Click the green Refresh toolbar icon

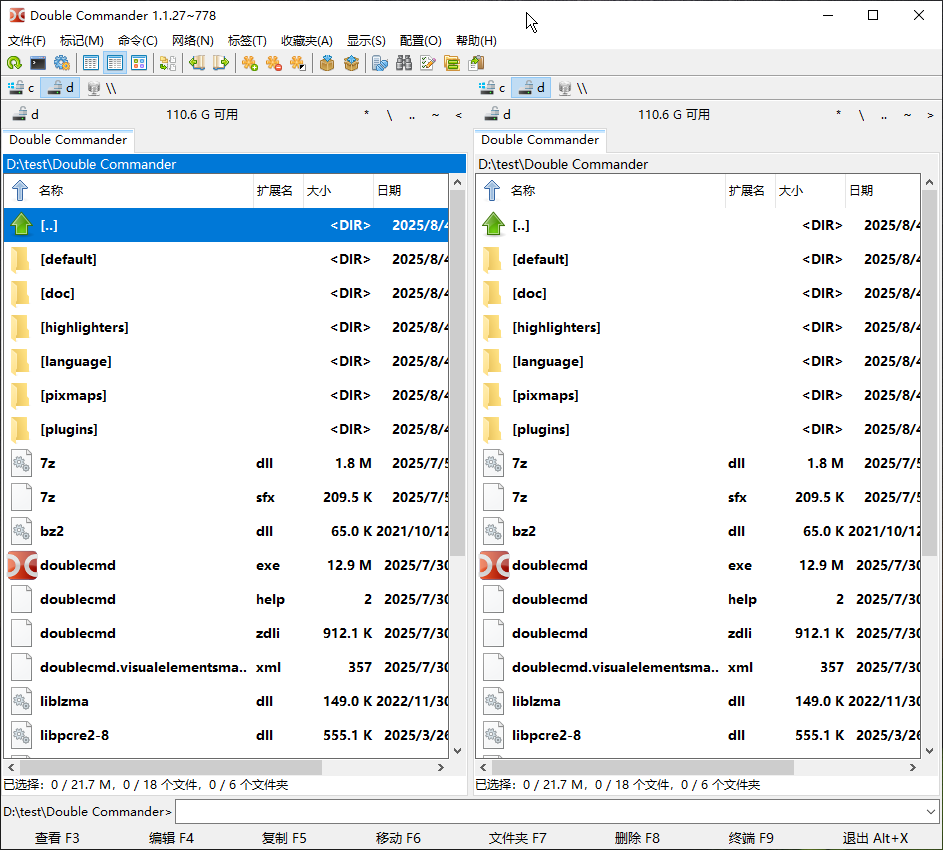click(14, 63)
